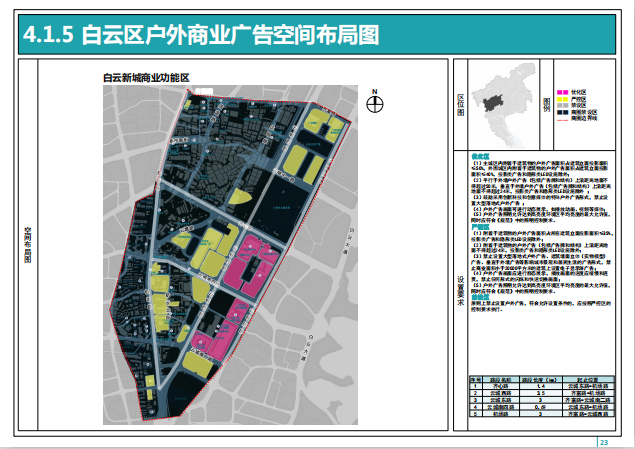Select the magenta legend swatch
Image resolution: width=635 pixels, height=449 pixels.
tap(563, 92)
